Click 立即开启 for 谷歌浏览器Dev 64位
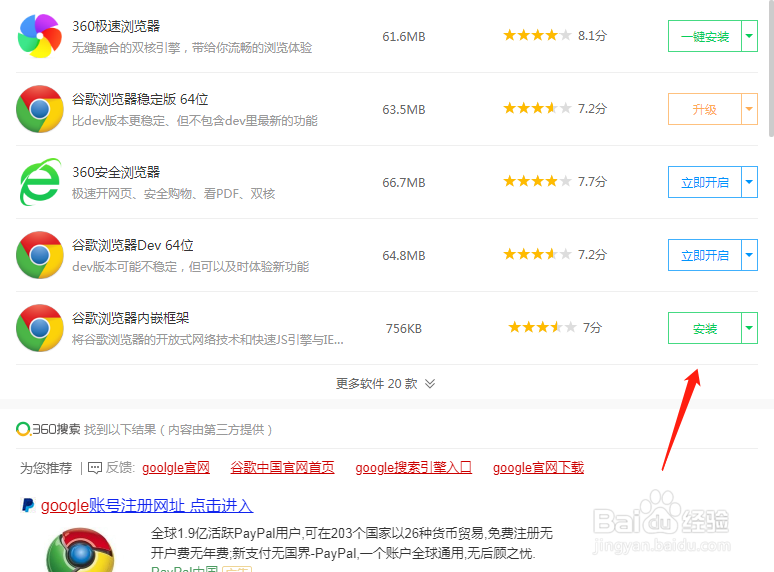 click(x=705, y=255)
